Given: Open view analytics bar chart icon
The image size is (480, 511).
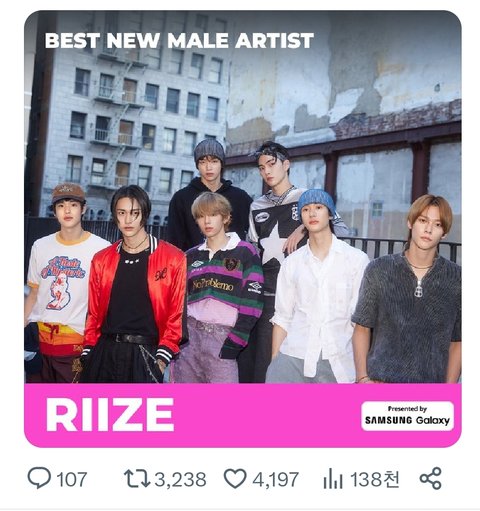Looking at the screenshot, I should 333,479.
